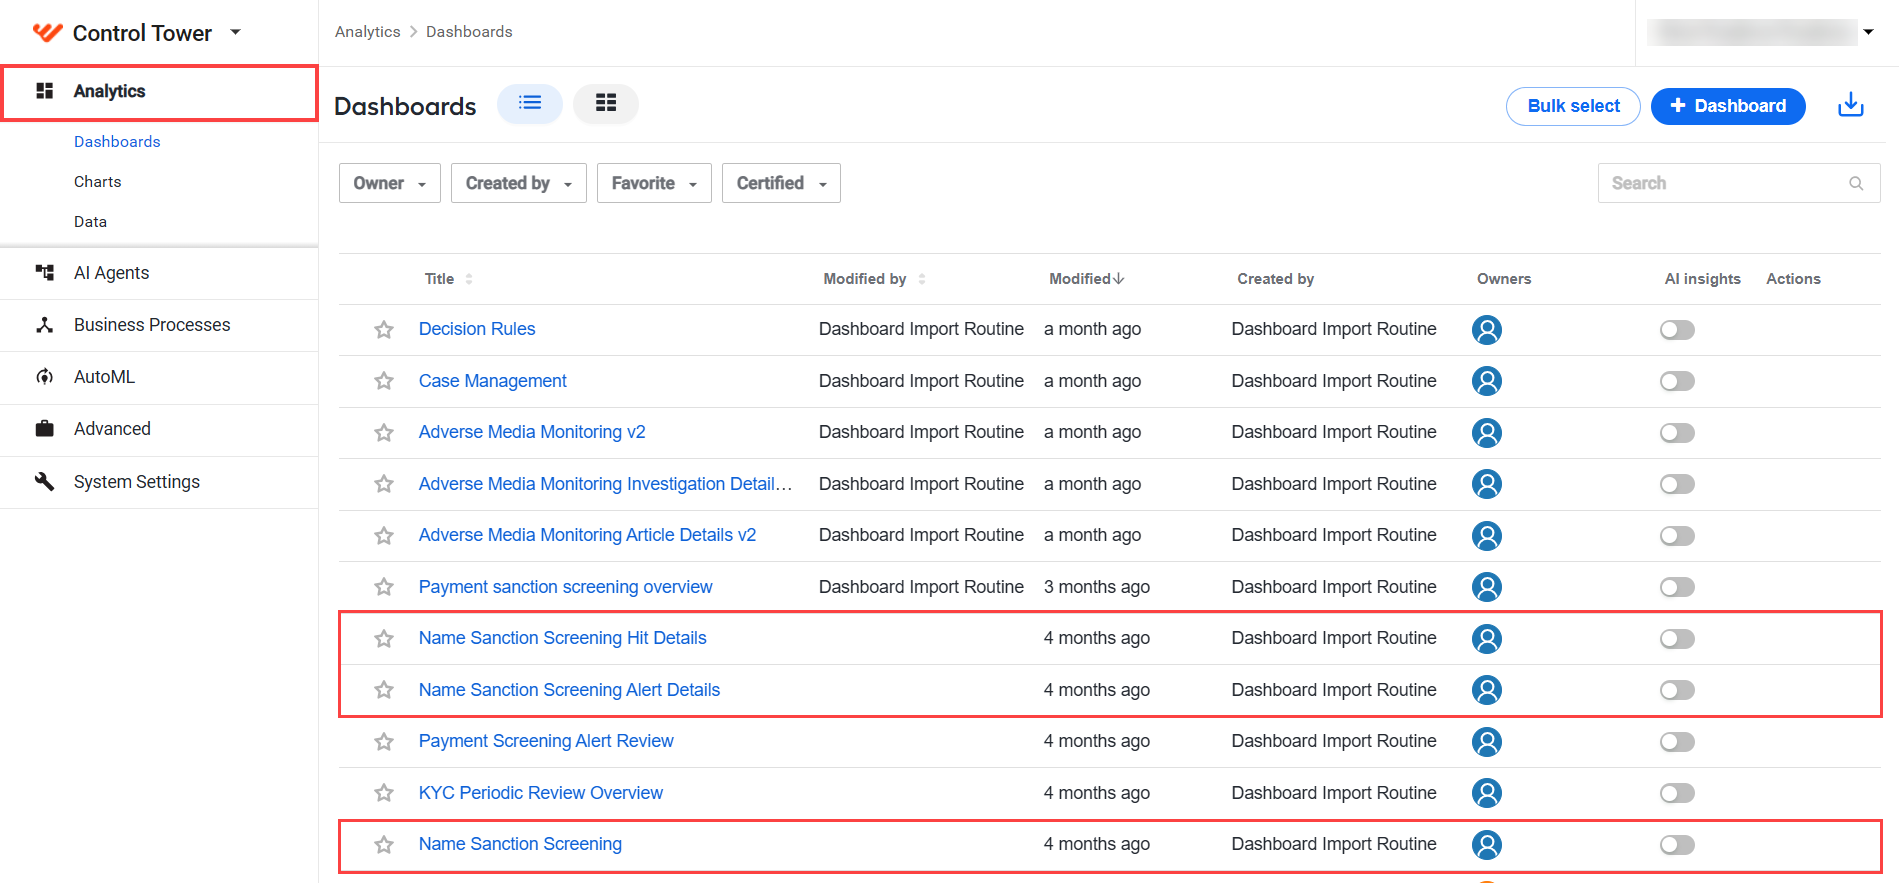Viewport: 1899px width, 883px height.
Task: Click the Advanced briefcase icon
Action: [x=45, y=429]
